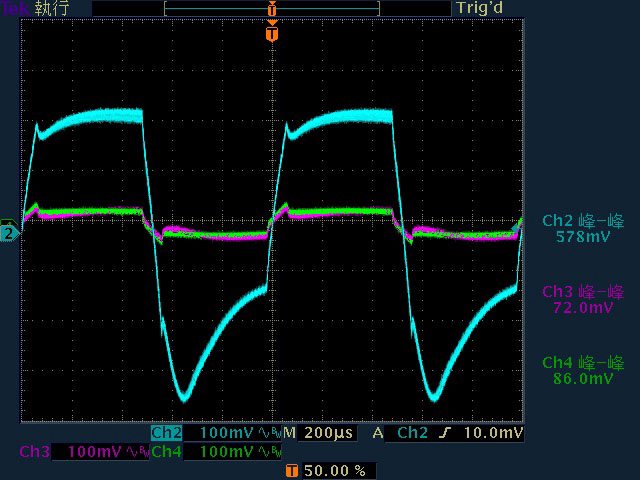The height and width of the screenshot is (480, 640).
Task: Click the orange trigger position marker above the graticule
Action: [272, 33]
